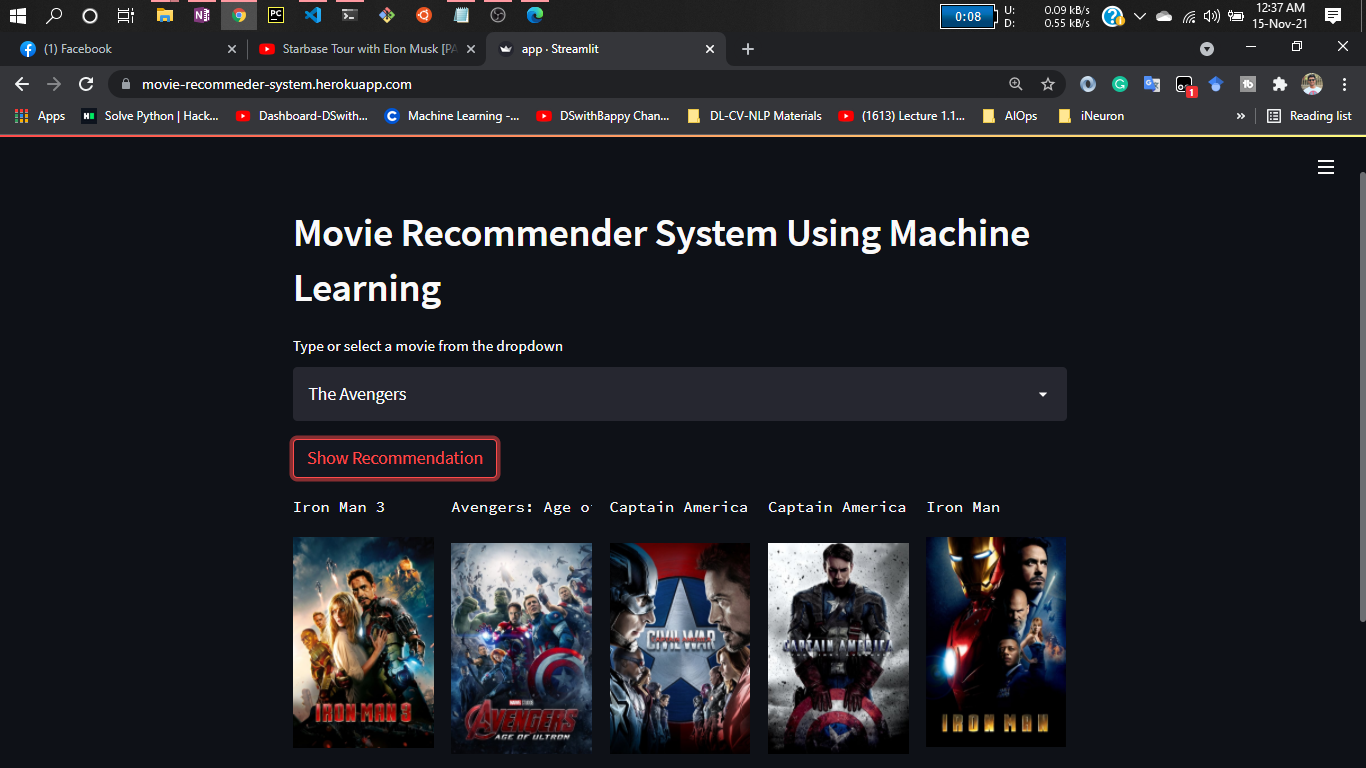Open a new browser tab
This screenshot has height=768, width=1366.
(748, 49)
